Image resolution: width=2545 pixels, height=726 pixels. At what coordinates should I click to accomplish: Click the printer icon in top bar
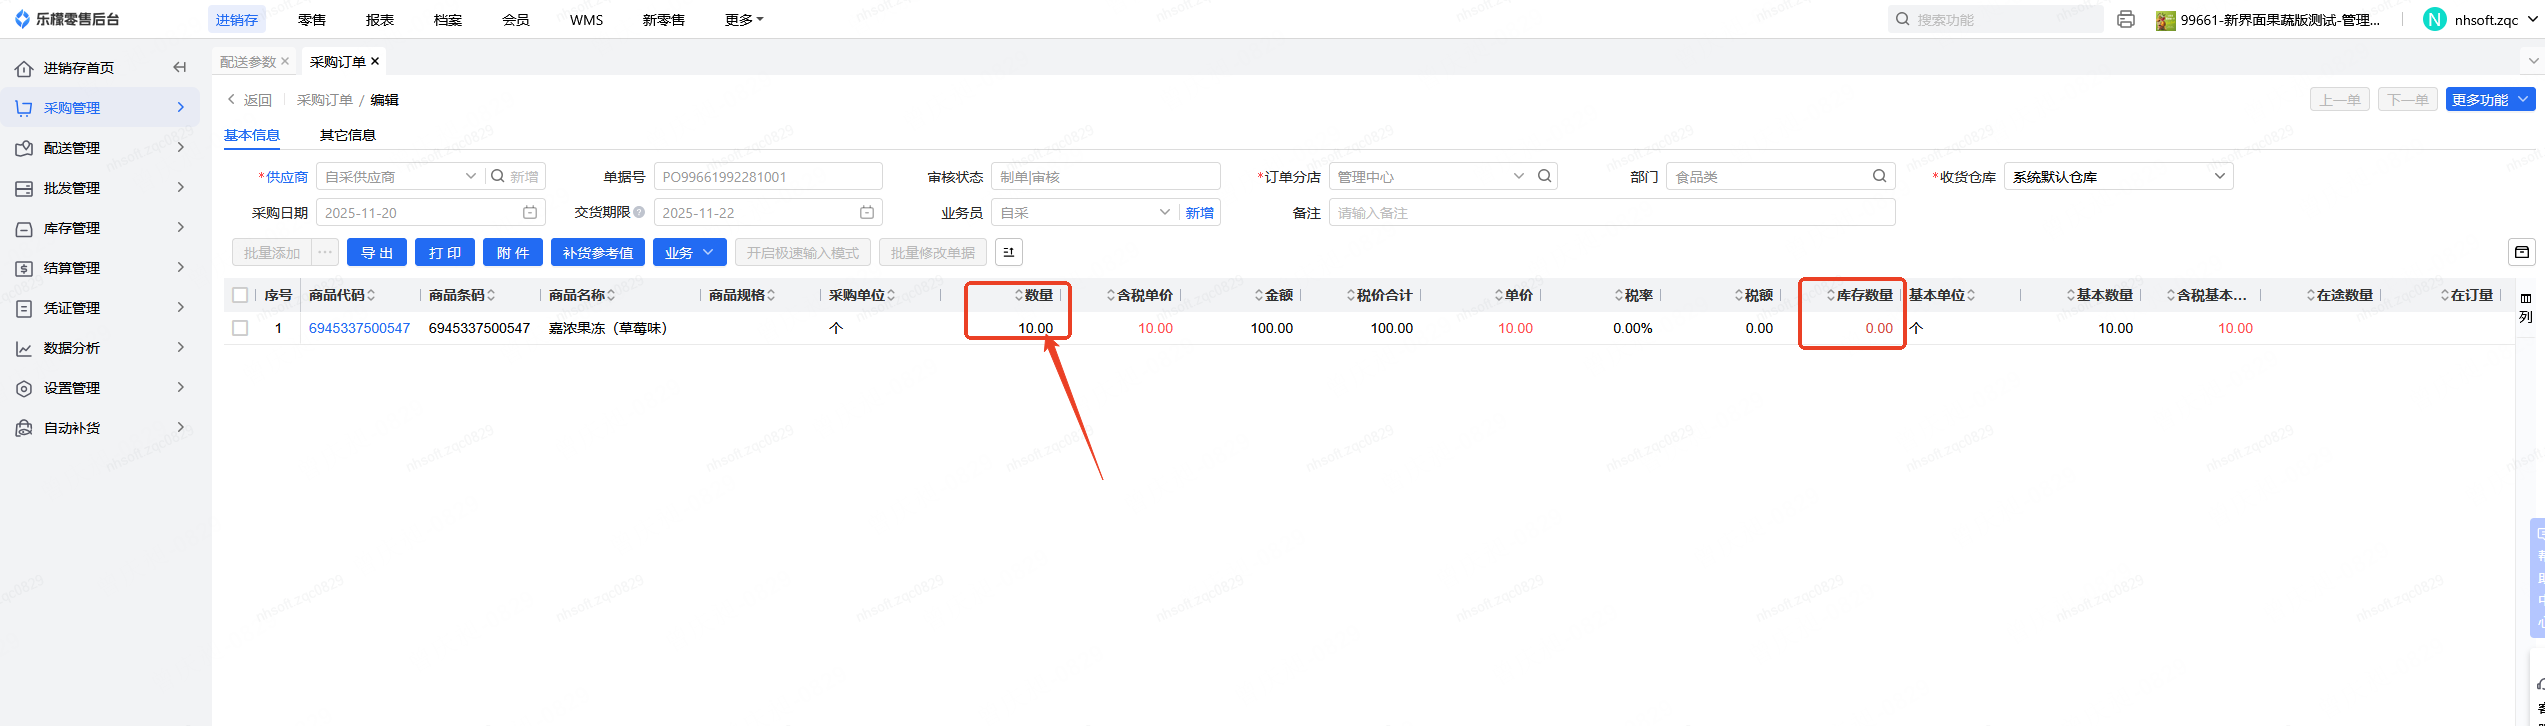(2126, 19)
